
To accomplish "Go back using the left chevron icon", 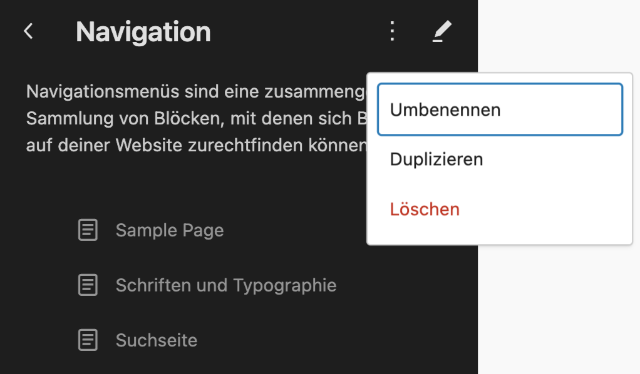I will click(28, 31).
